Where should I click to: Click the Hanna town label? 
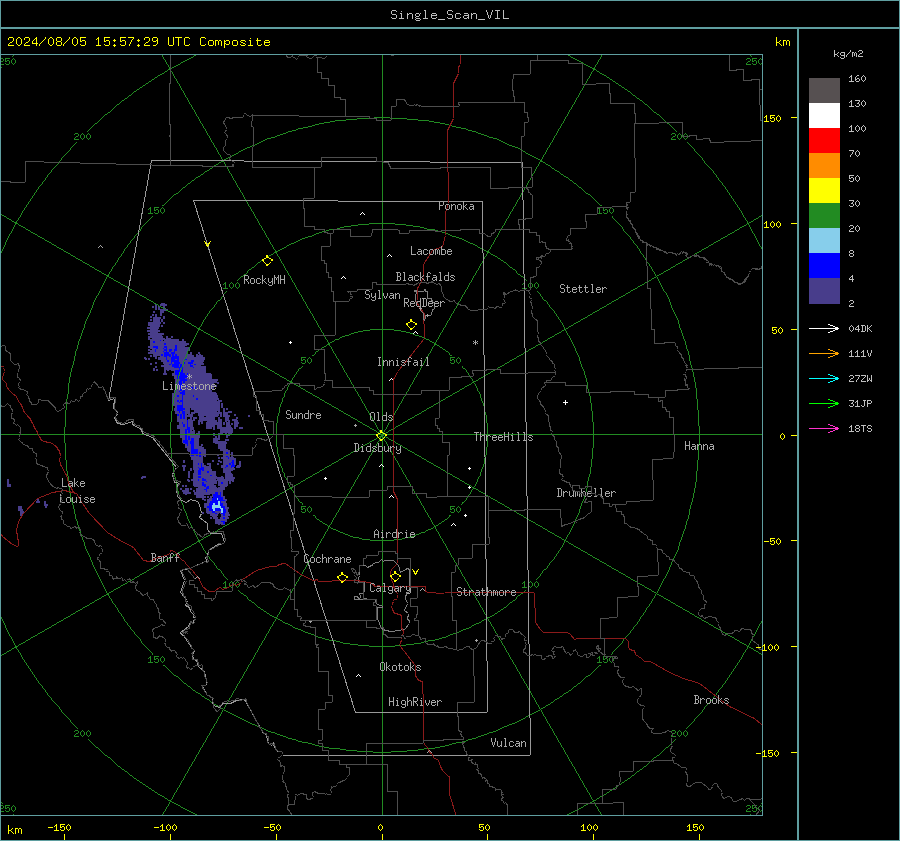699,446
